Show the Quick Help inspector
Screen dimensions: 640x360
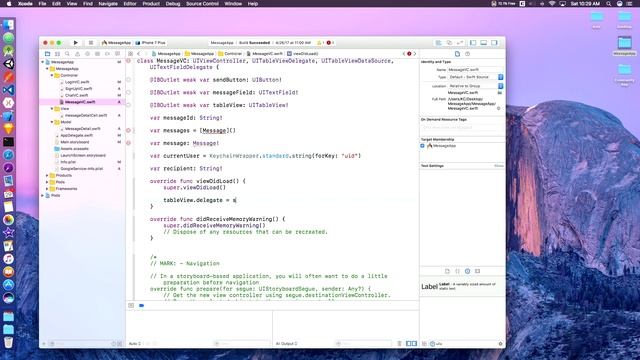(467, 54)
